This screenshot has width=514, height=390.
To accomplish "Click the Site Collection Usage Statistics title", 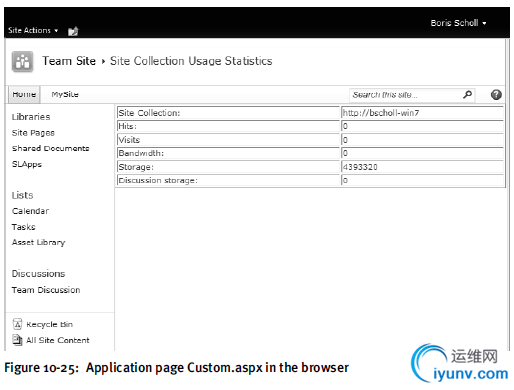I will (191, 61).
